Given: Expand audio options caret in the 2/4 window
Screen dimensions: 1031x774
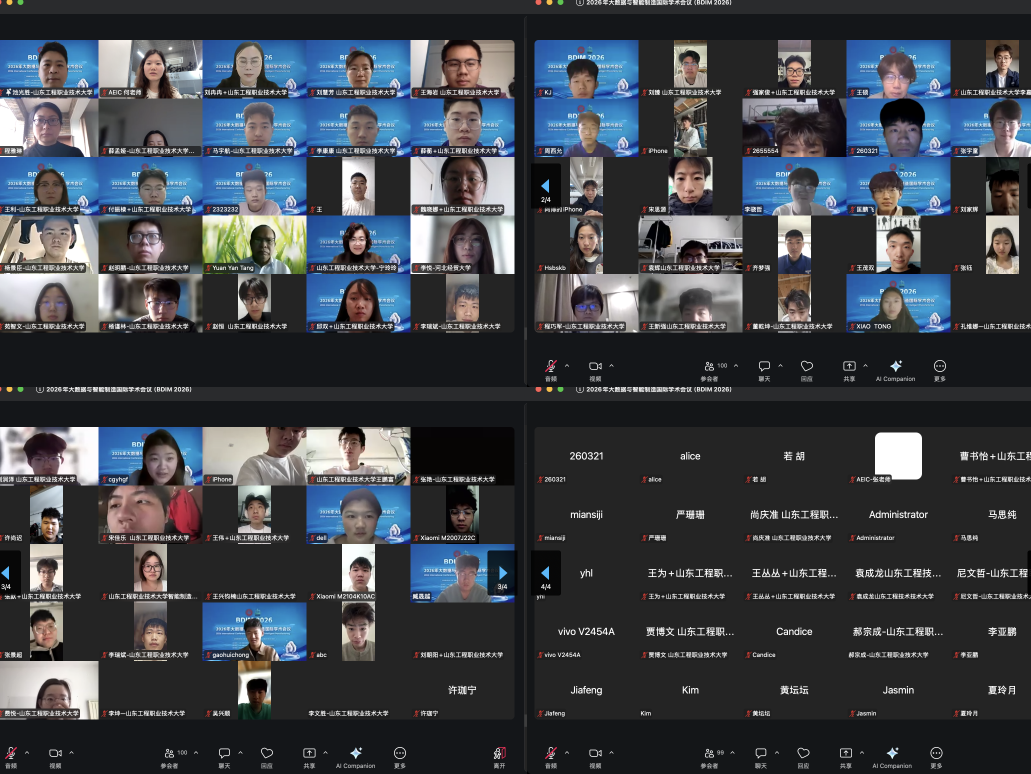Looking at the screenshot, I should (567, 366).
